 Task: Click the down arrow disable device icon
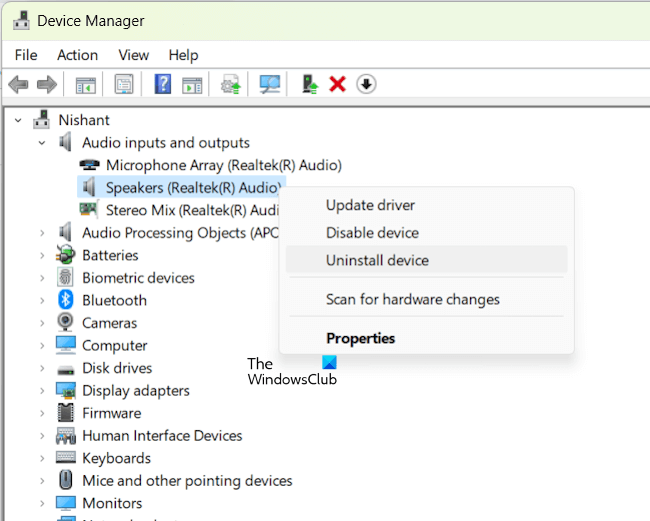pyautogui.click(x=366, y=85)
